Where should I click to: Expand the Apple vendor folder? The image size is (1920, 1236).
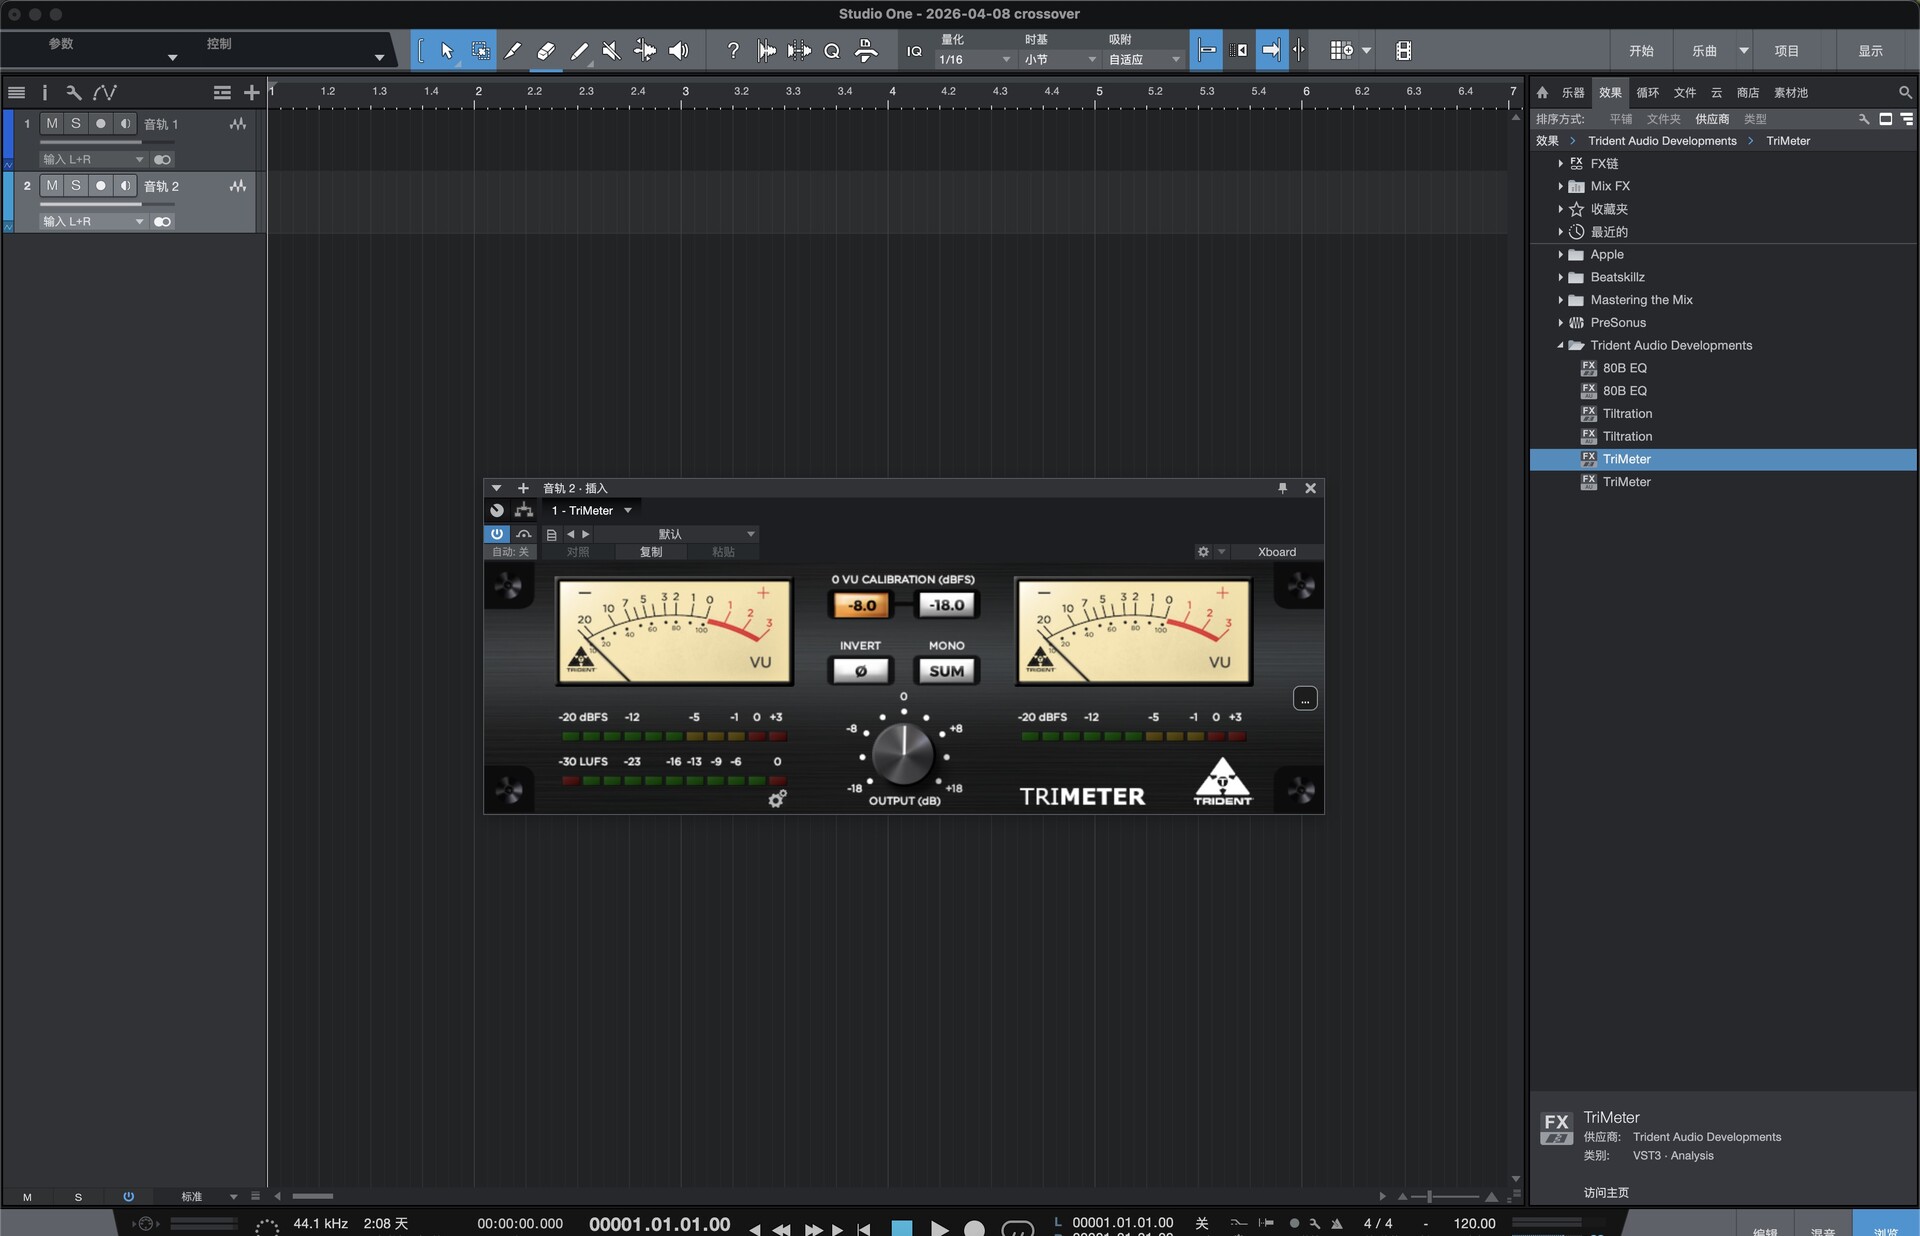1560,255
